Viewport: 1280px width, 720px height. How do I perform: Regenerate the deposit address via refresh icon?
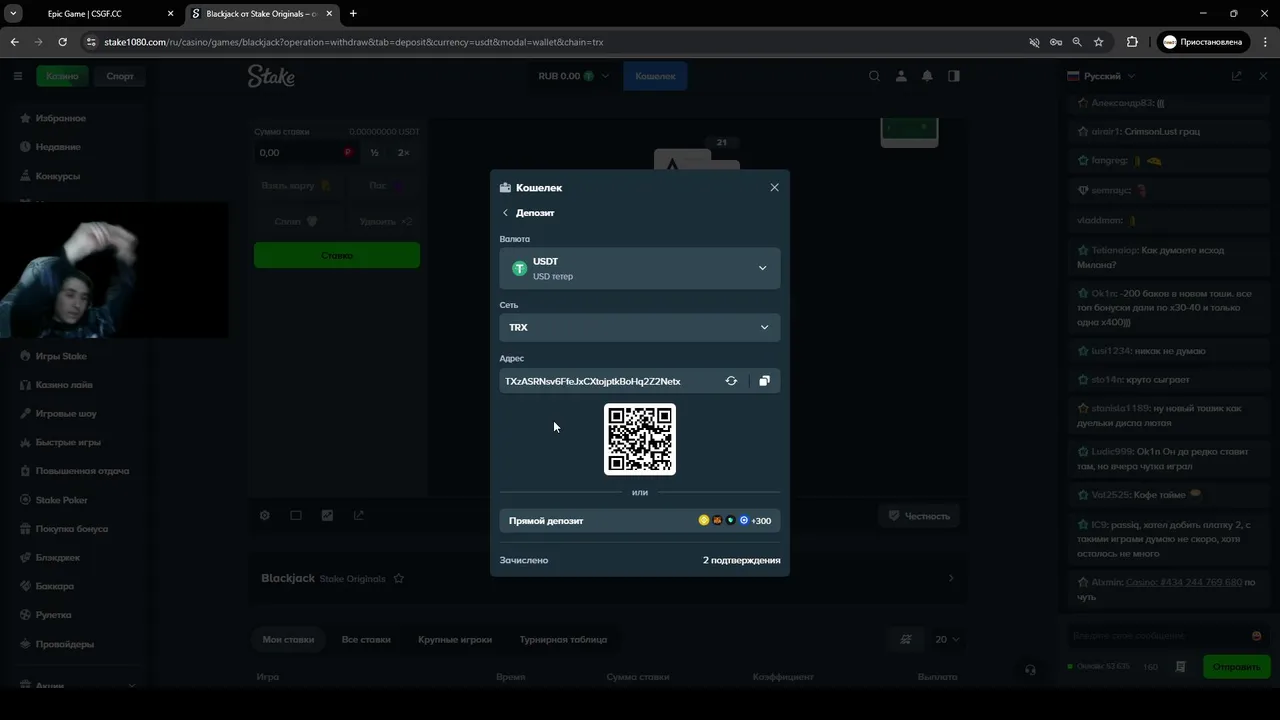click(731, 381)
